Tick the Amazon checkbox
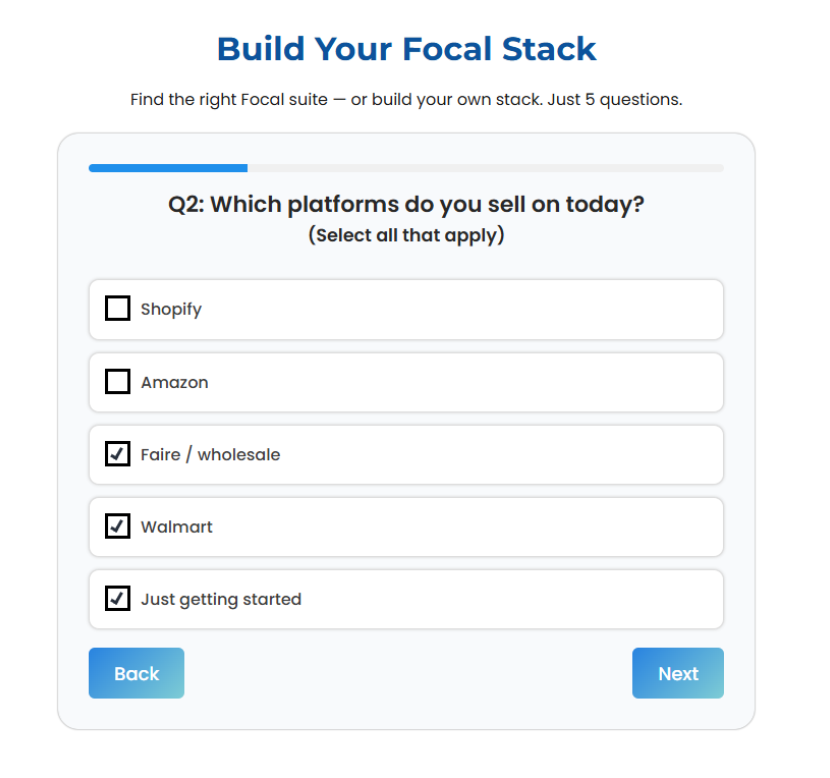This screenshot has width=830, height=778. point(118,381)
